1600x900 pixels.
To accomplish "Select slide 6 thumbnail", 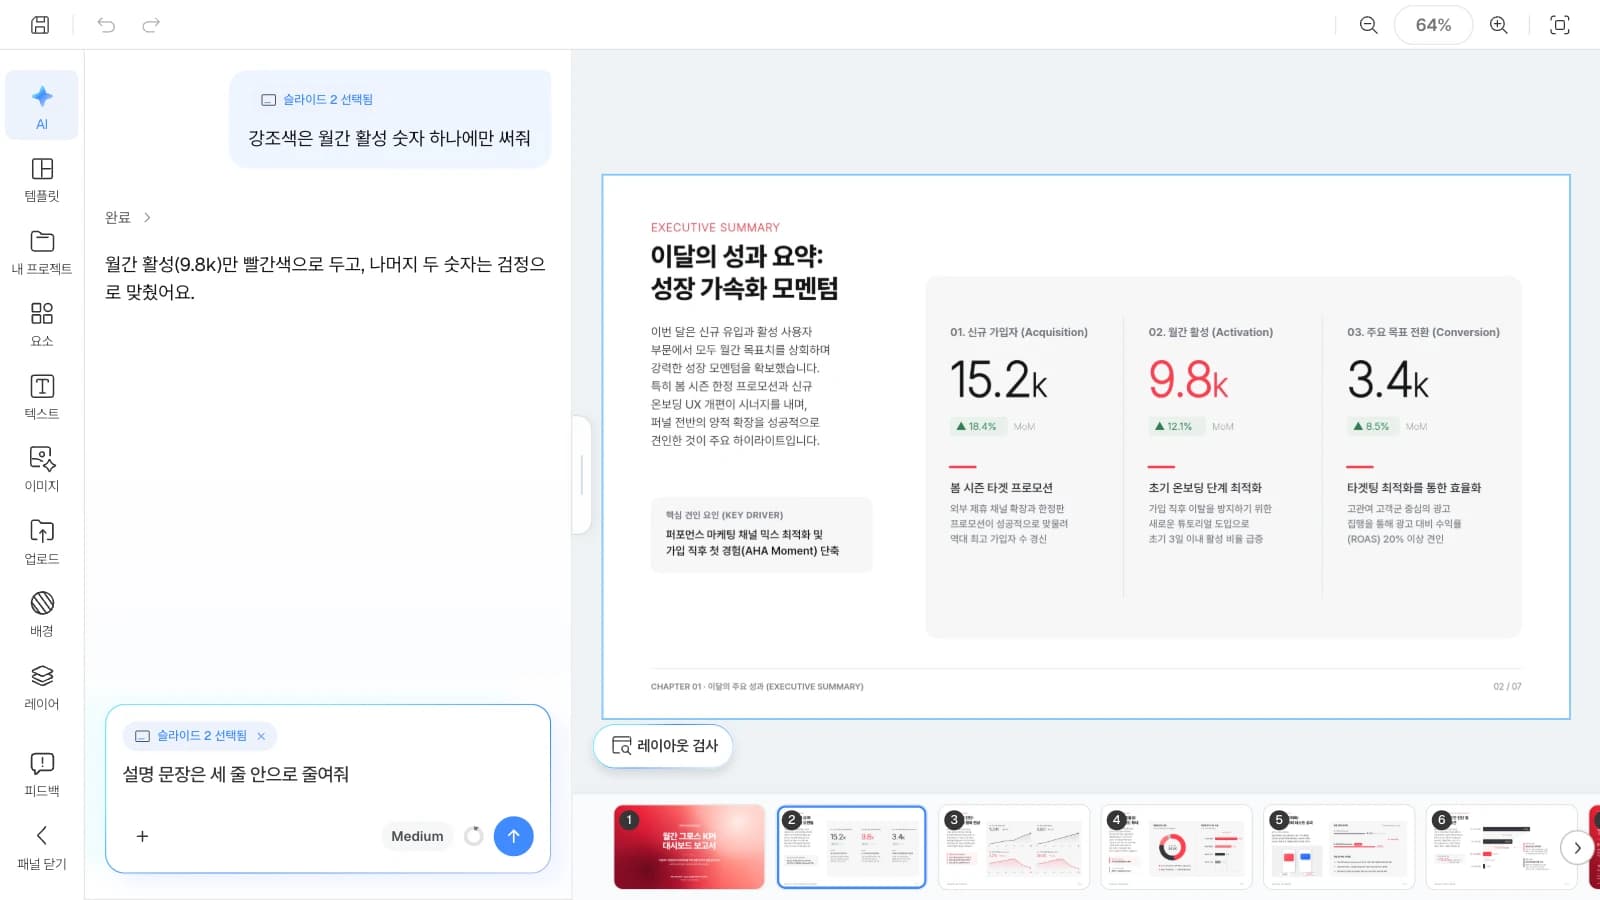I will pos(1501,847).
